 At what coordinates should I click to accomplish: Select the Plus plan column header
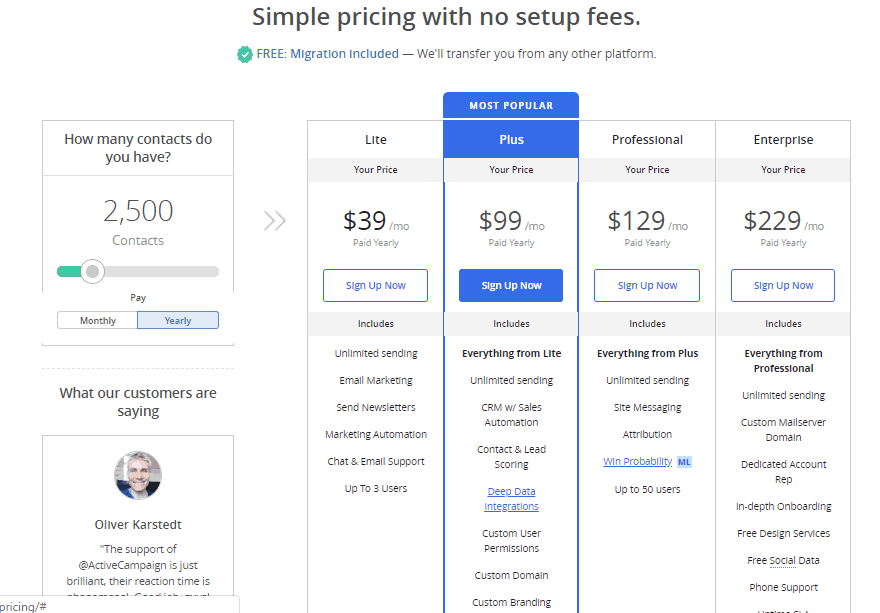click(x=511, y=140)
